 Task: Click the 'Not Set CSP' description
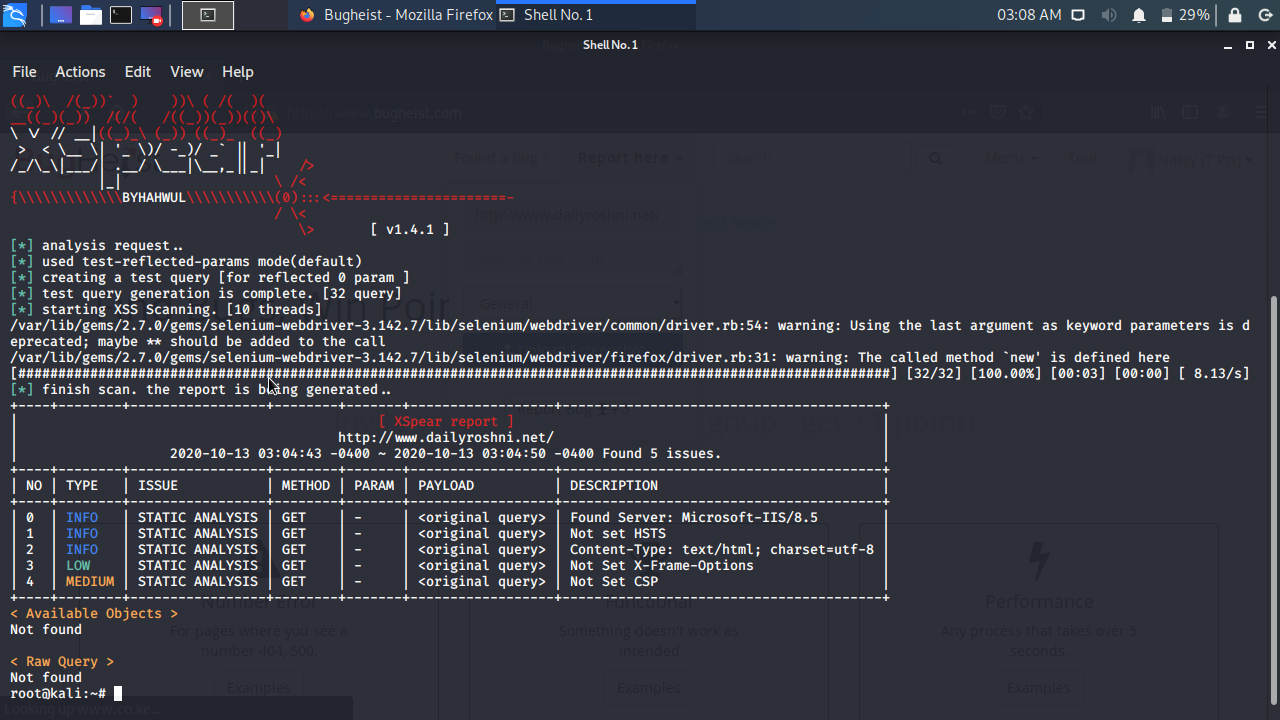(614, 581)
